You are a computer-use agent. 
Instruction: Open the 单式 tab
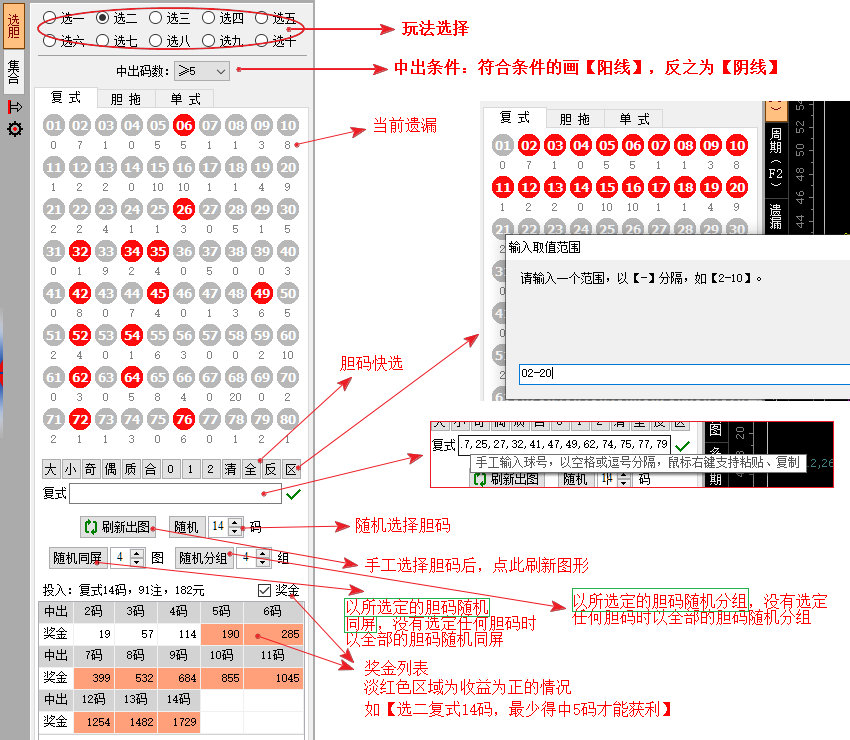pyautogui.click(x=184, y=99)
